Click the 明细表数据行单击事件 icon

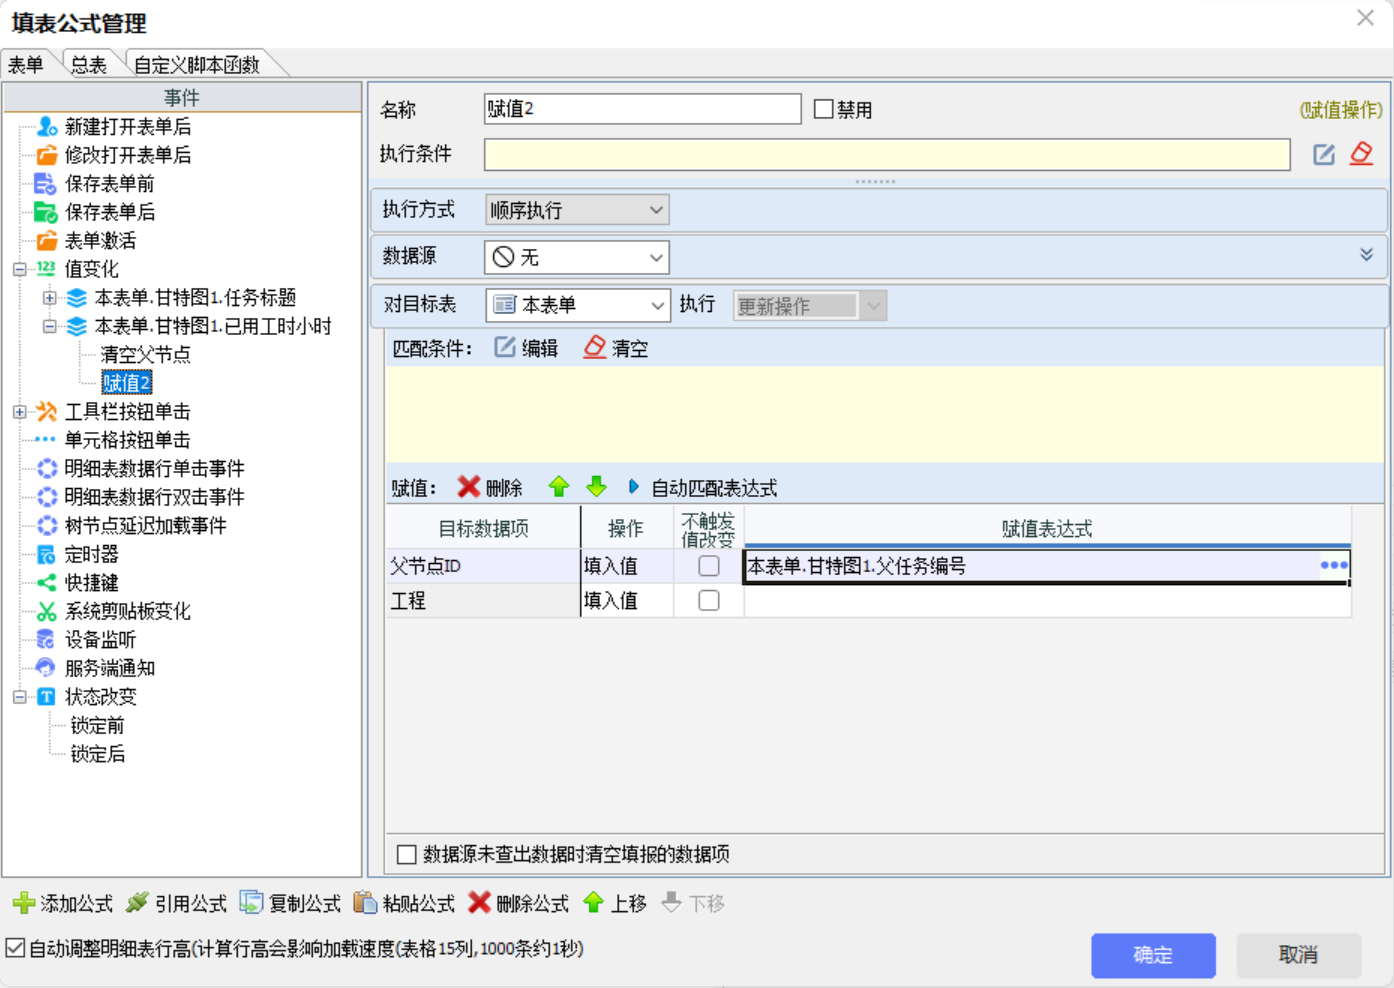tap(46, 468)
